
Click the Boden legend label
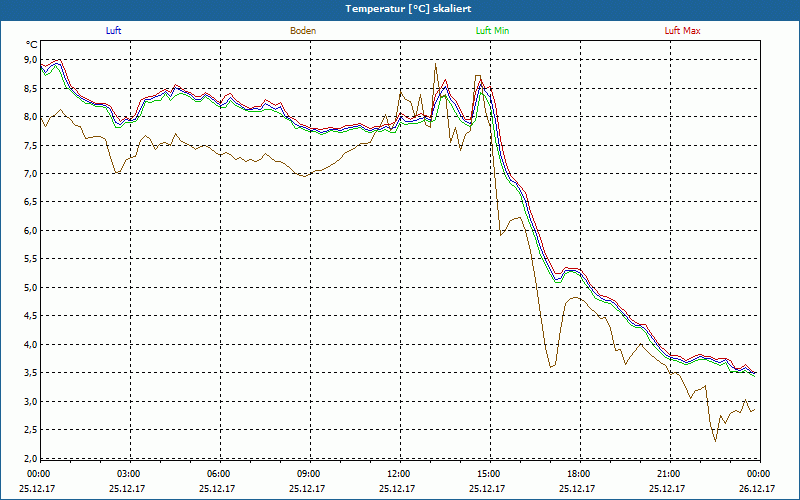(x=303, y=31)
